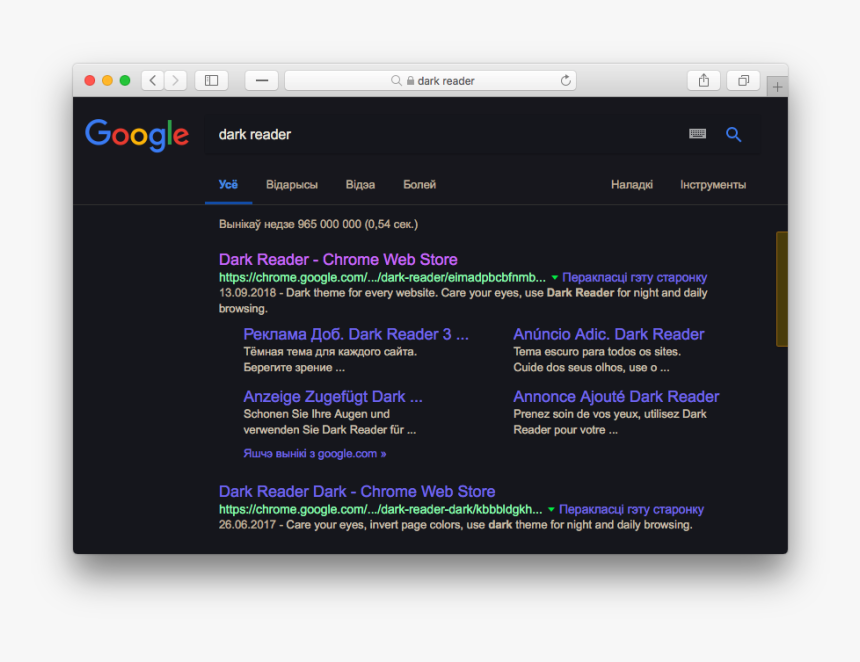
Task: Click the eimadpbcbfnmb green URL text
Action: pos(382,278)
